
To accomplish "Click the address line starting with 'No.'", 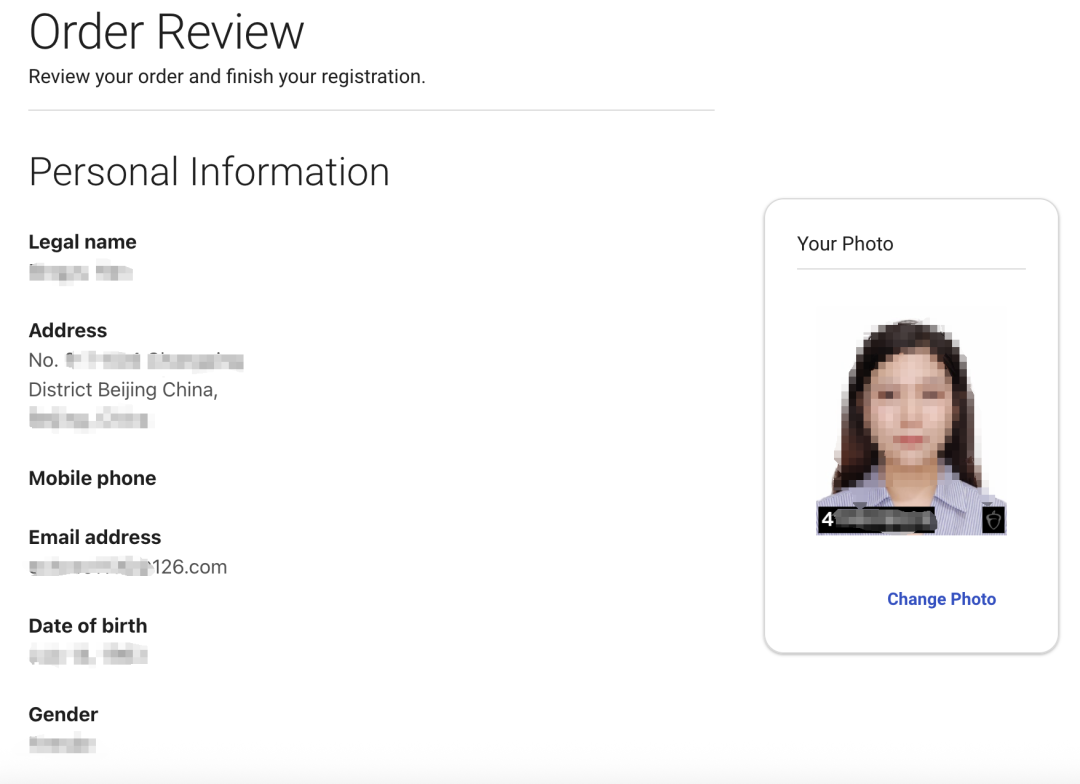I will click(x=136, y=361).
